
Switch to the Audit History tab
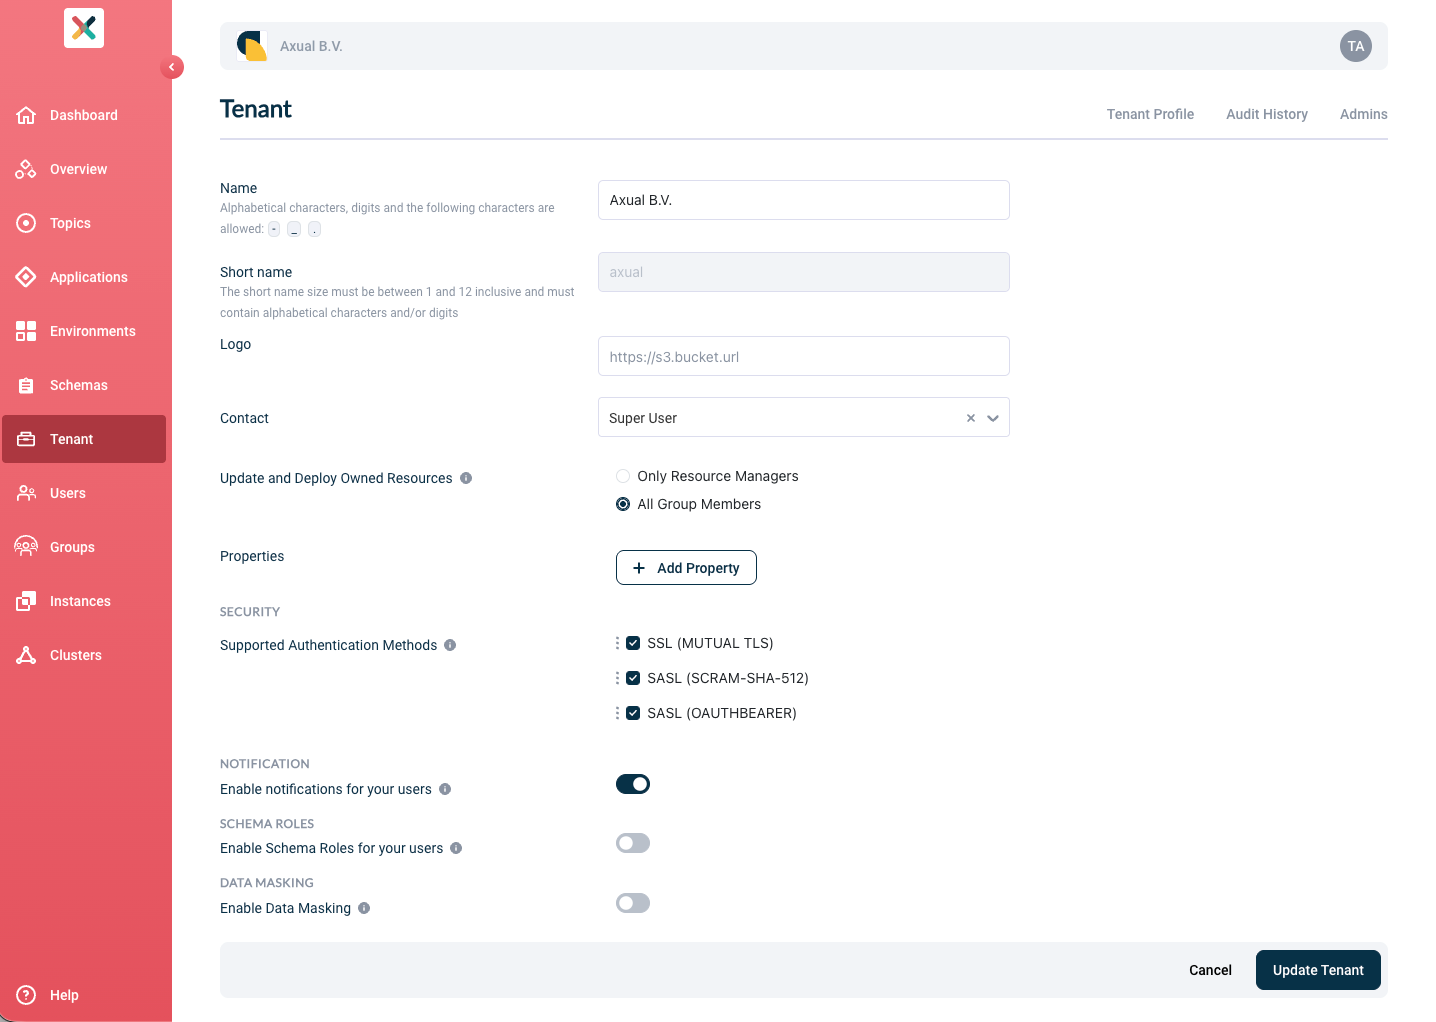pos(1266,114)
